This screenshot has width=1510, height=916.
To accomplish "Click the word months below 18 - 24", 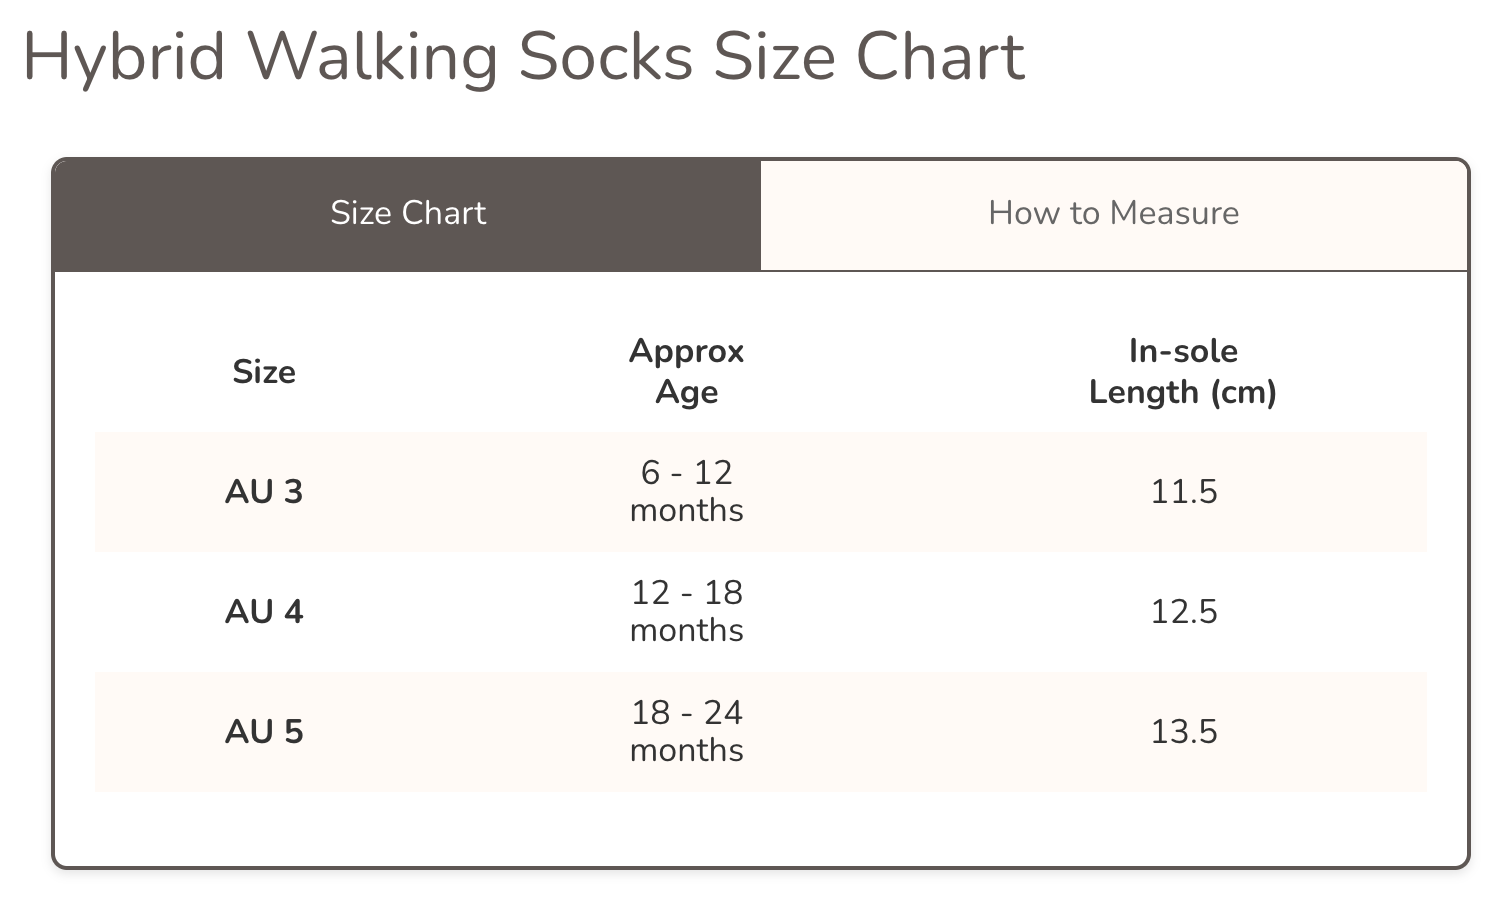I will [x=687, y=751].
